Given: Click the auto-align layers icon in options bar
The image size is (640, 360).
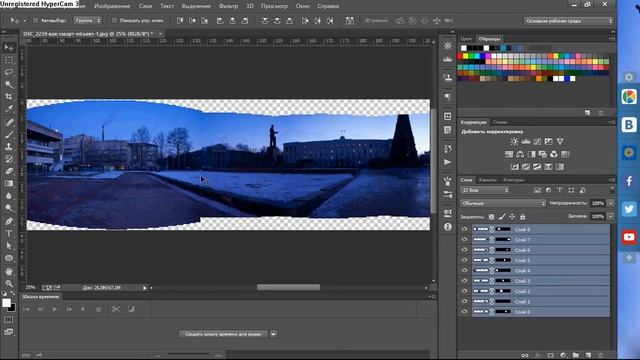Looking at the screenshot, I should click(x=350, y=20).
